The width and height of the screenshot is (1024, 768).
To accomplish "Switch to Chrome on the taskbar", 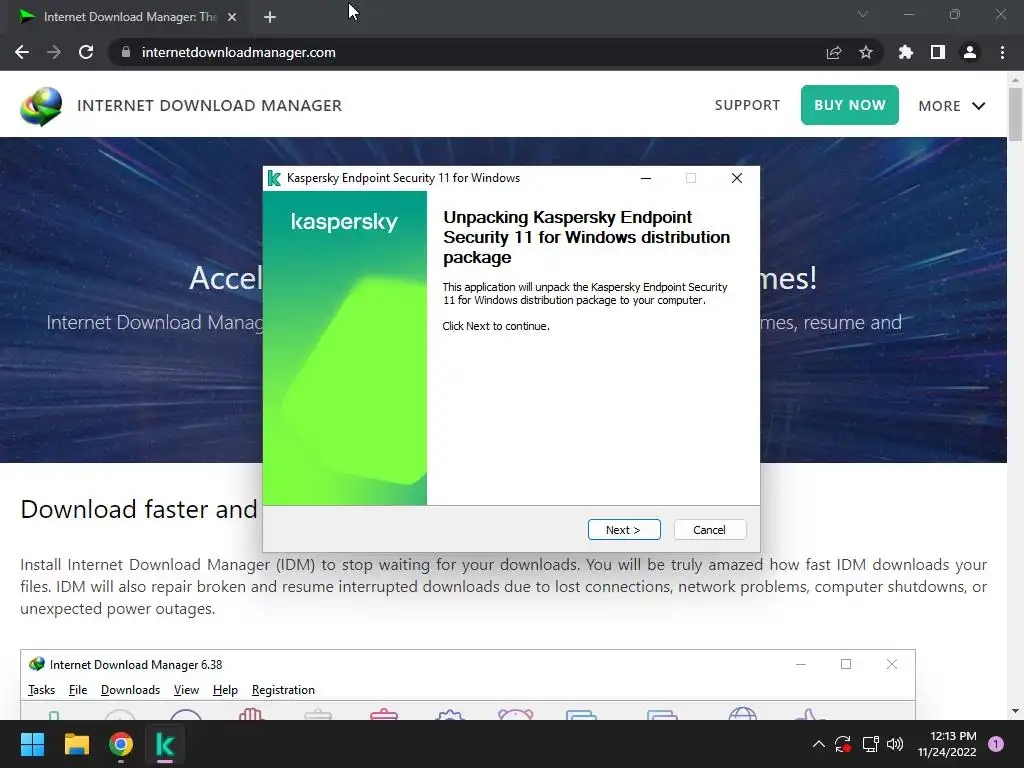I will pos(121,744).
